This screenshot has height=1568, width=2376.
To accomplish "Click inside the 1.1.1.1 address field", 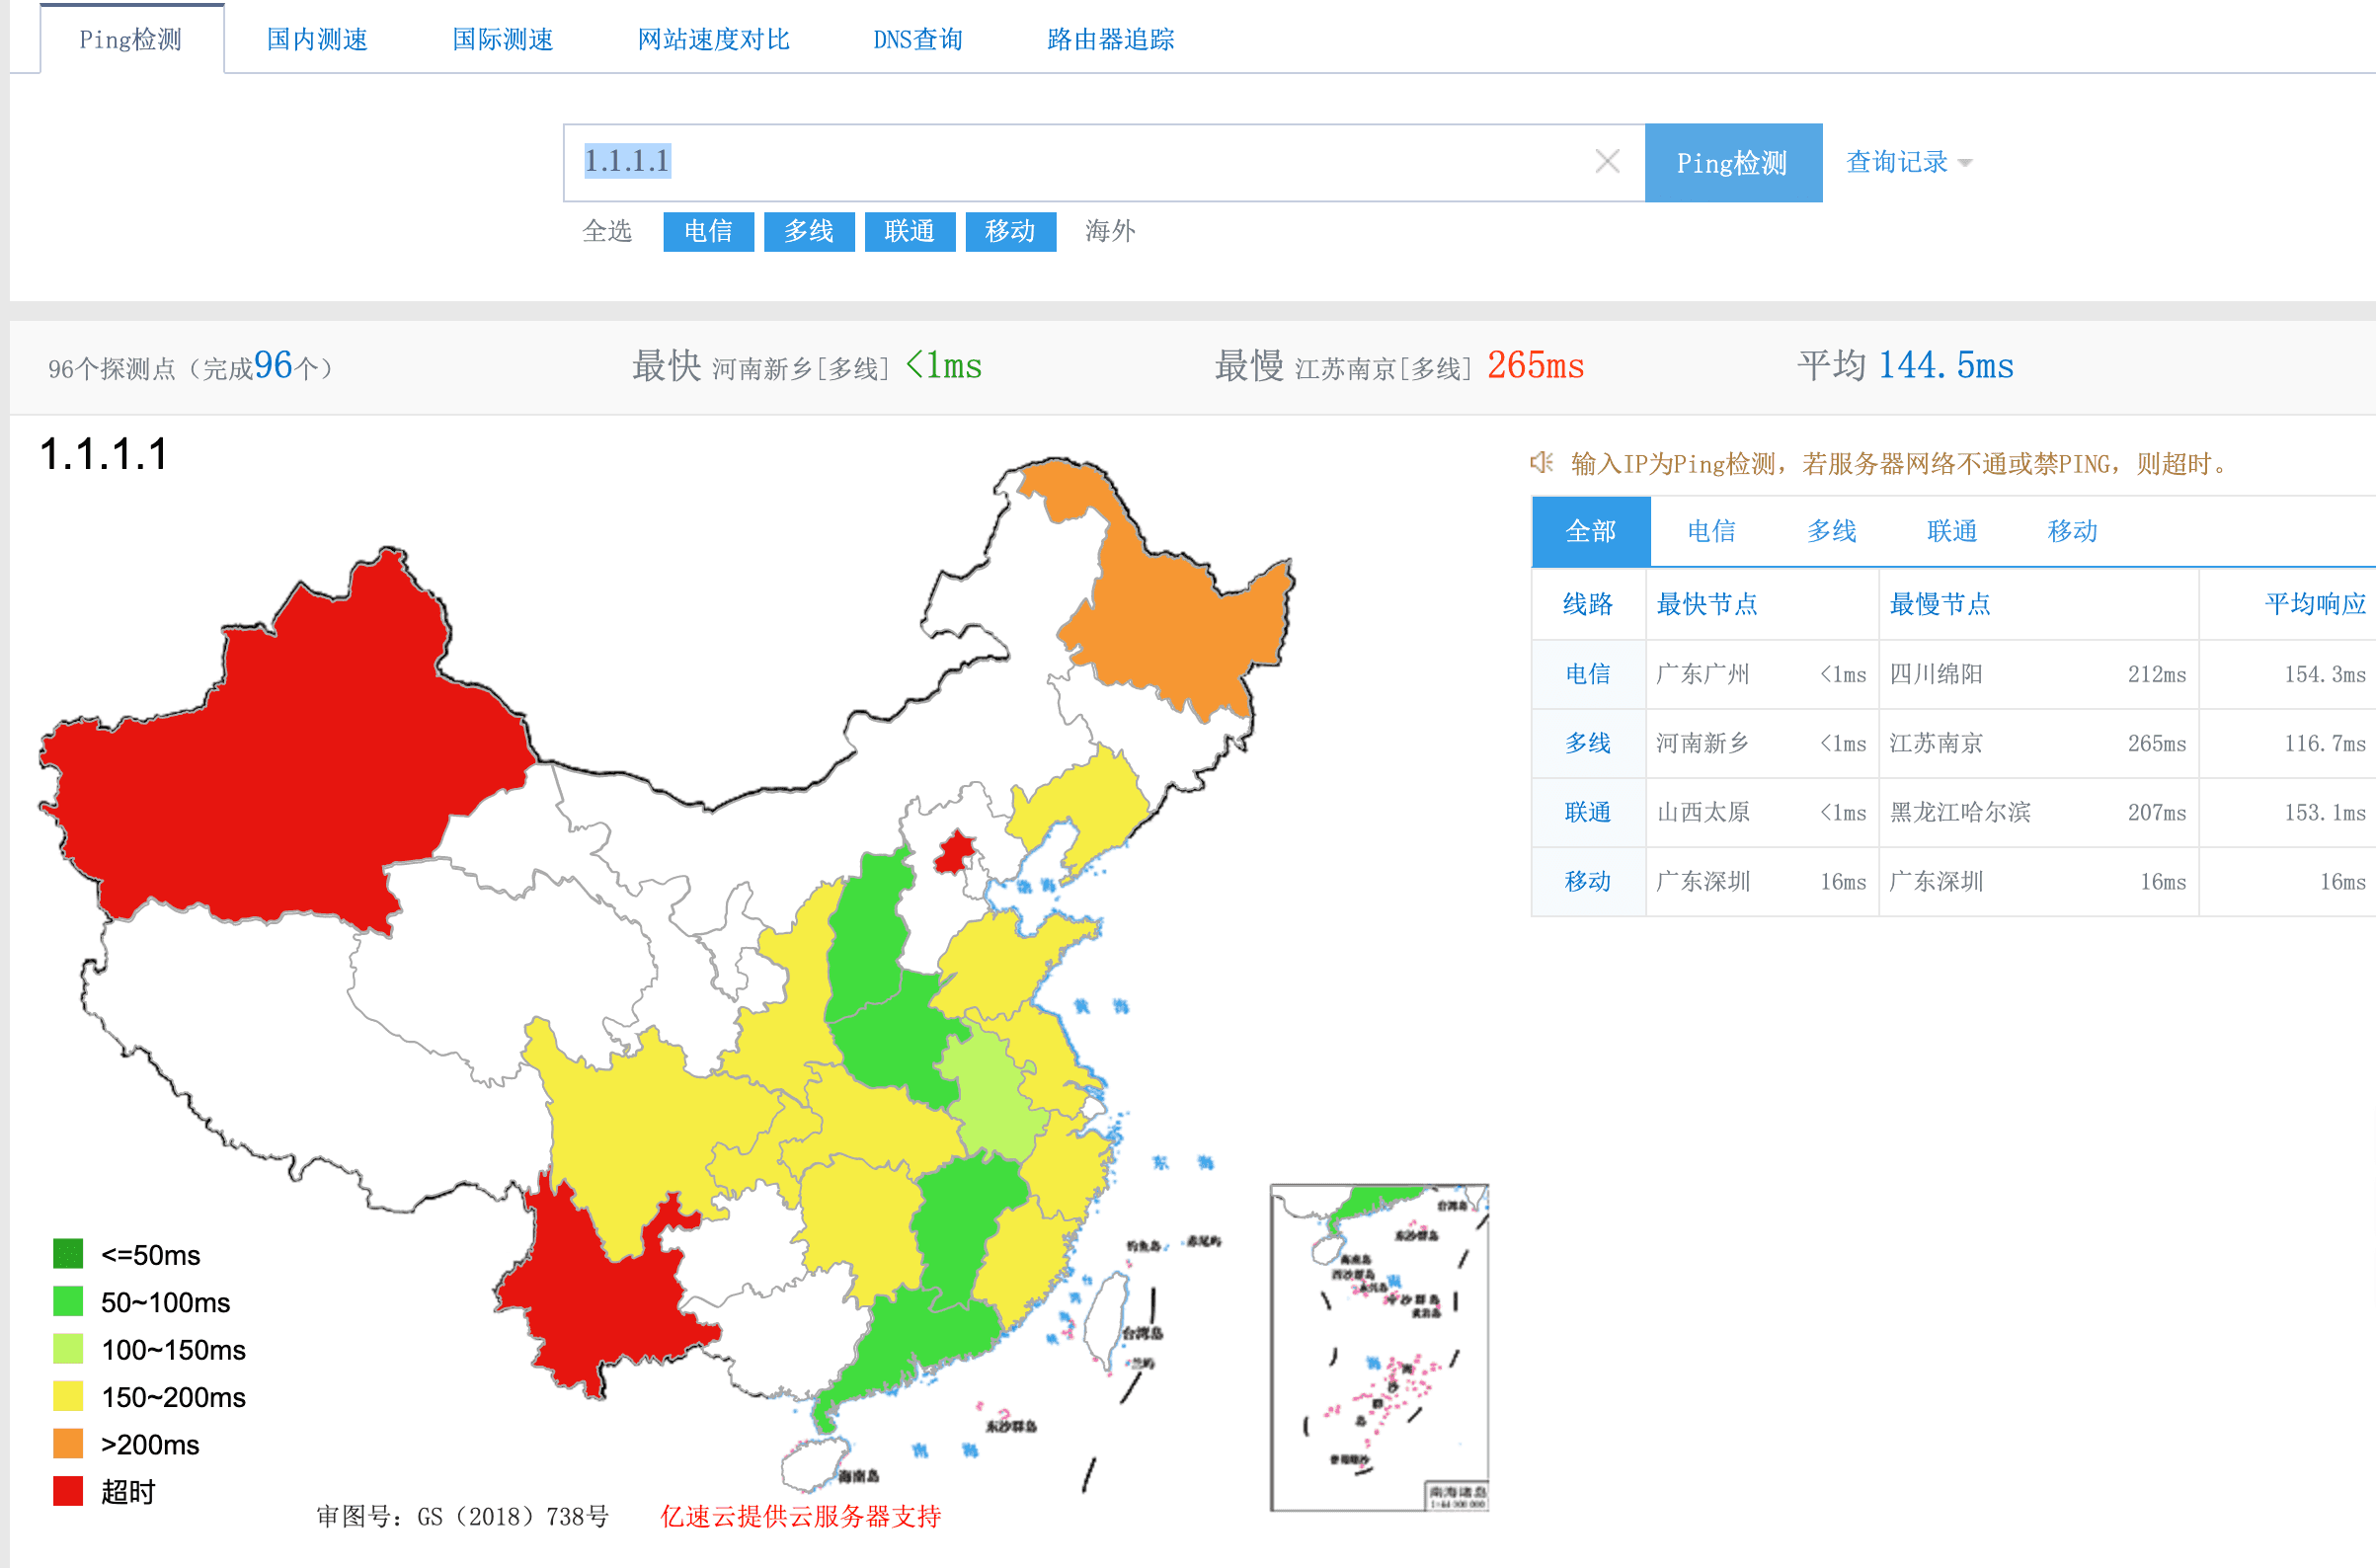I will click(1104, 163).
